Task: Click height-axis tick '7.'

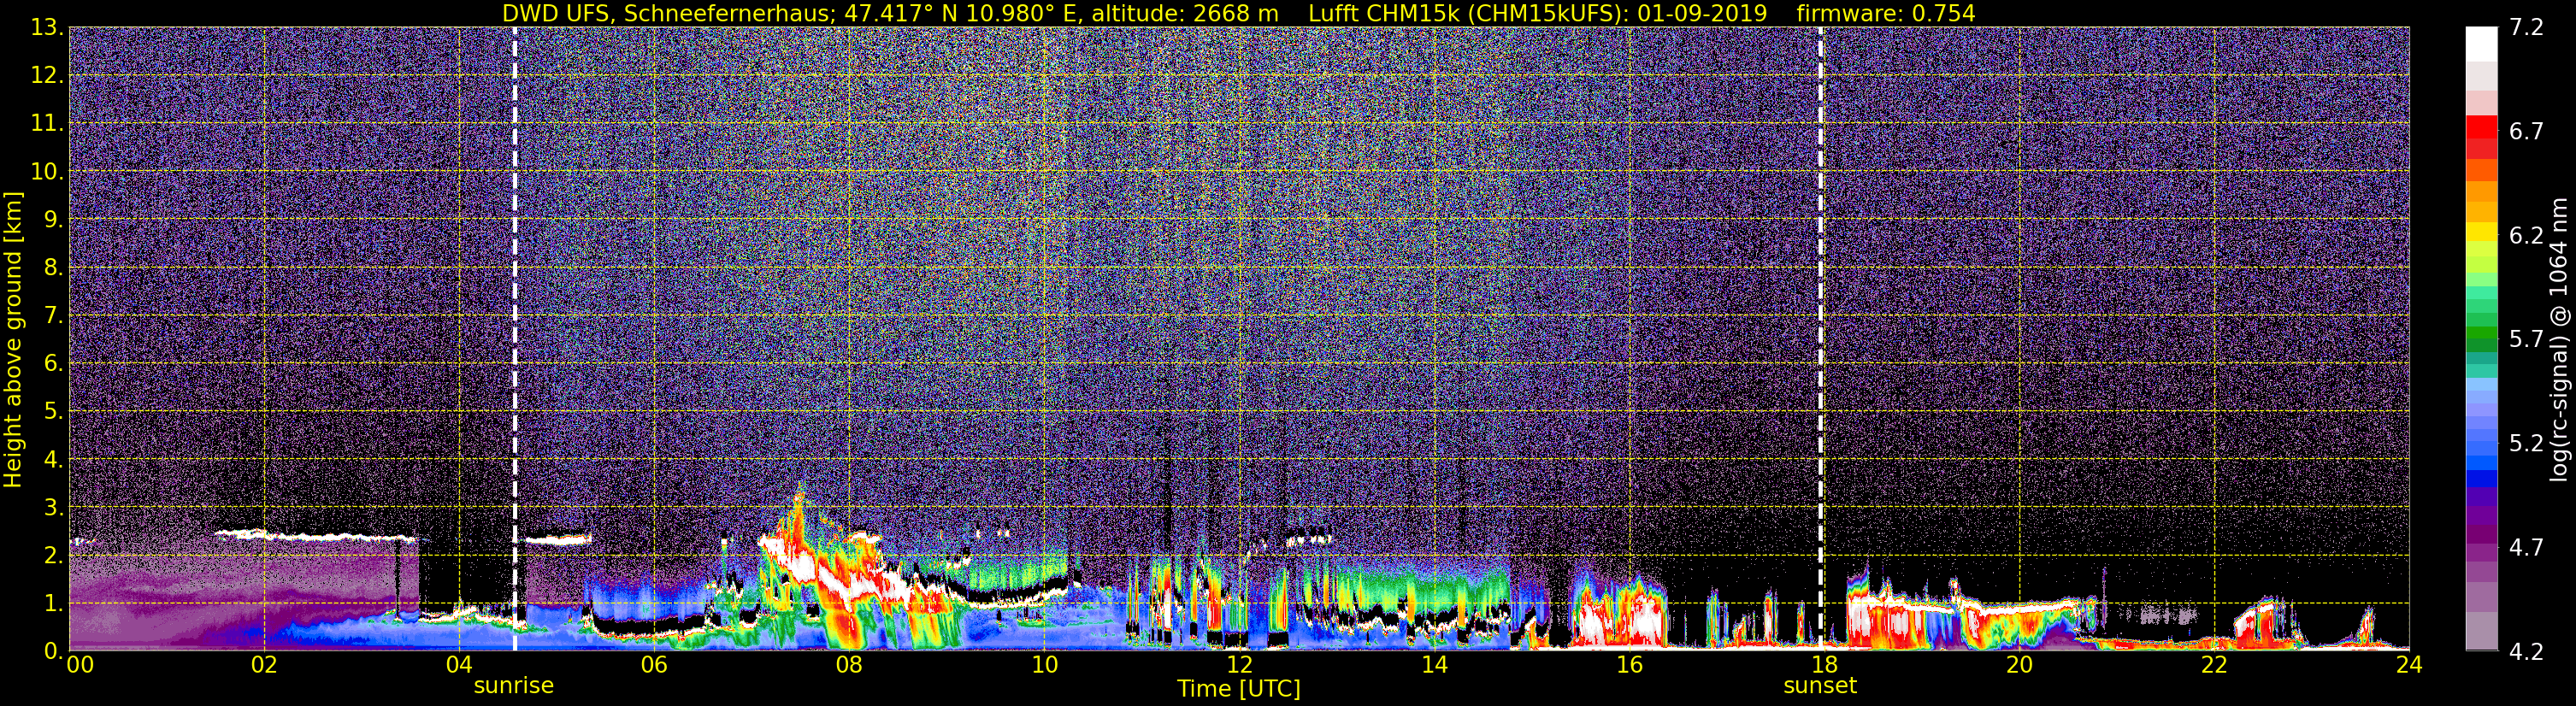Action: pyautogui.click(x=54, y=316)
